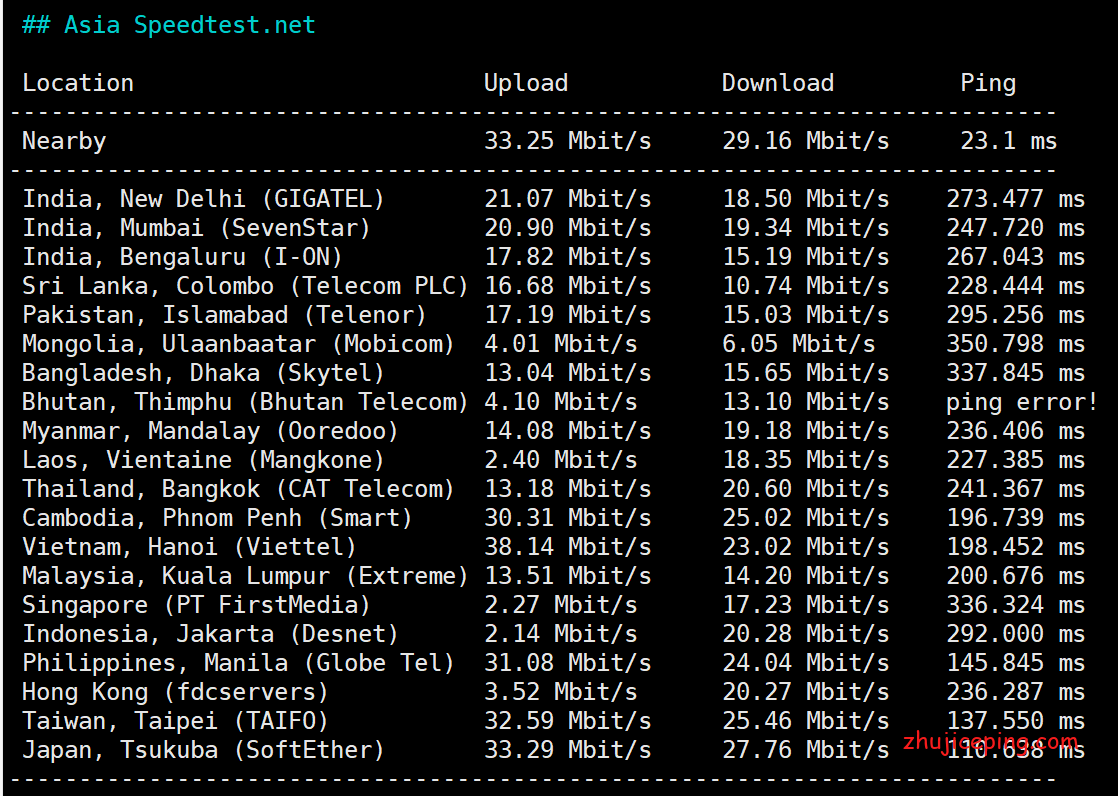Select 'Bangladesh, Dhaka (Skytel)' row label
This screenshot has height=796, width=1118.
203,373
